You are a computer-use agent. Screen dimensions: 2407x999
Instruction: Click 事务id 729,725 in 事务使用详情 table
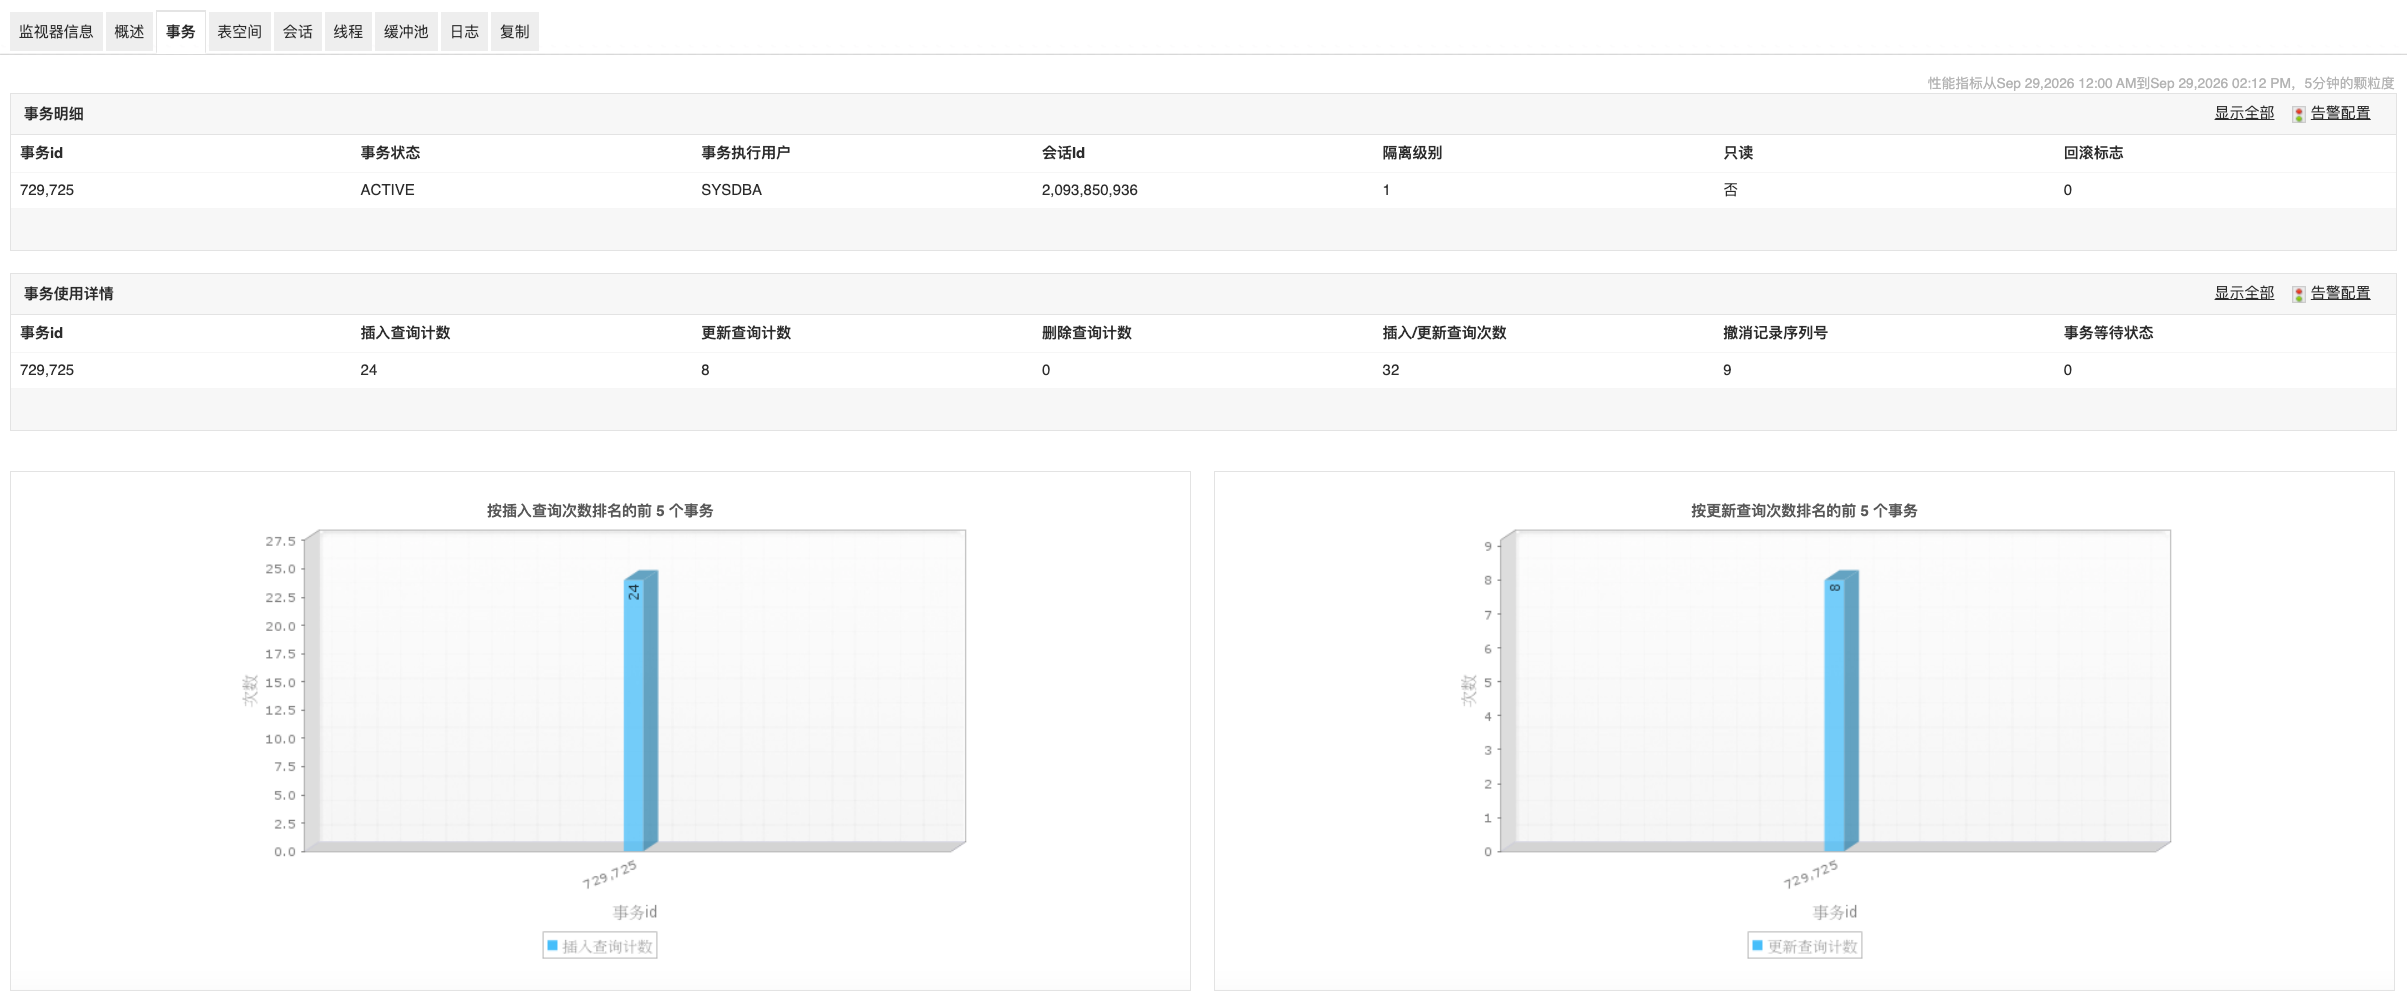coord(47,370)
